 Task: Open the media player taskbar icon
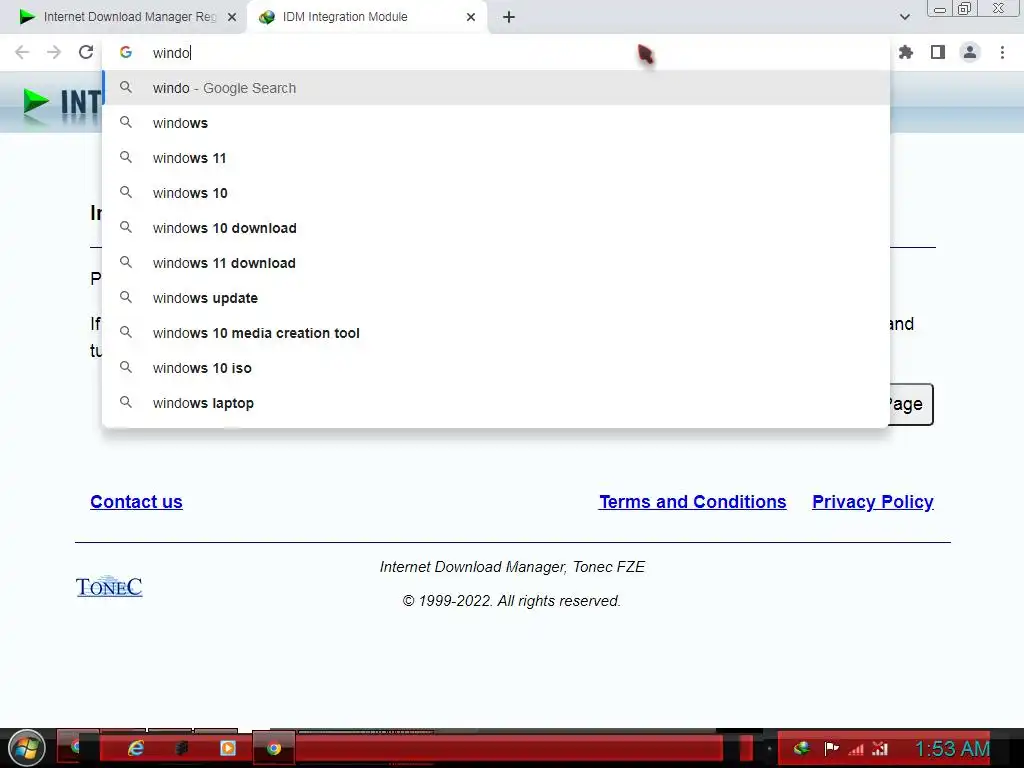coord(228,748)
